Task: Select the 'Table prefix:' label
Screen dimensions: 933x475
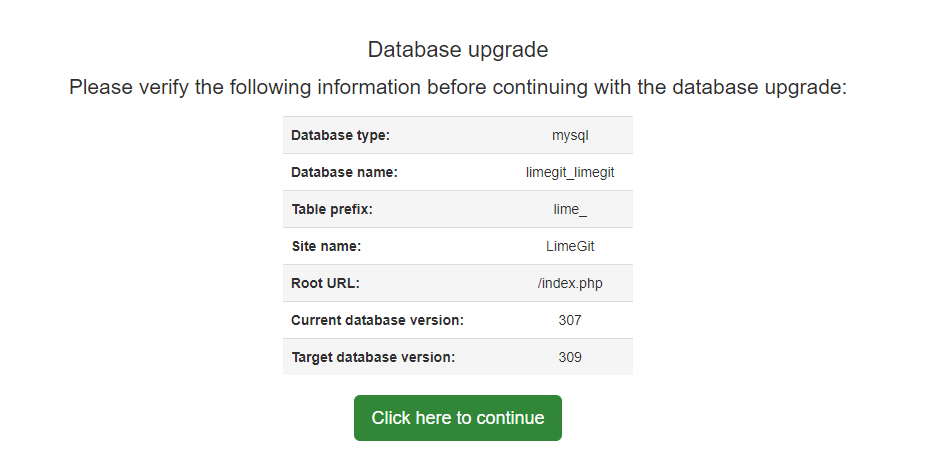Action: pyautogui.click(x=332, y=209)
